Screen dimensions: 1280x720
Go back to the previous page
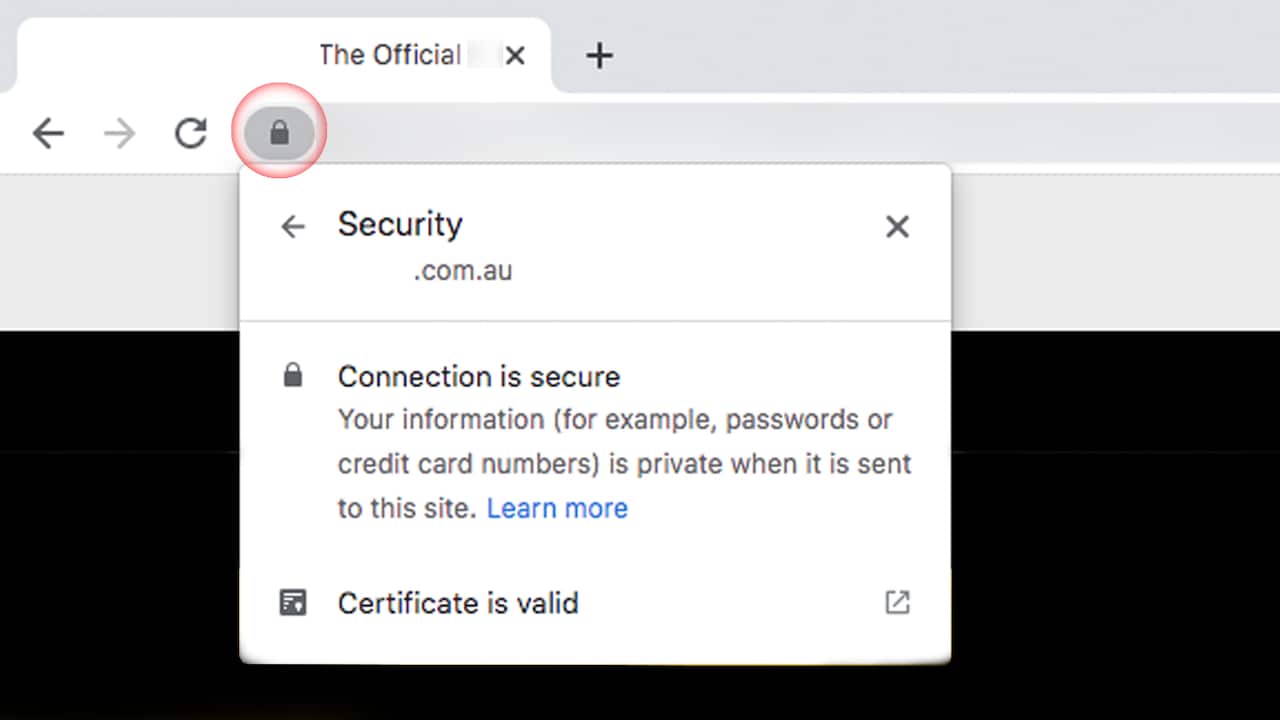(48, 132)
